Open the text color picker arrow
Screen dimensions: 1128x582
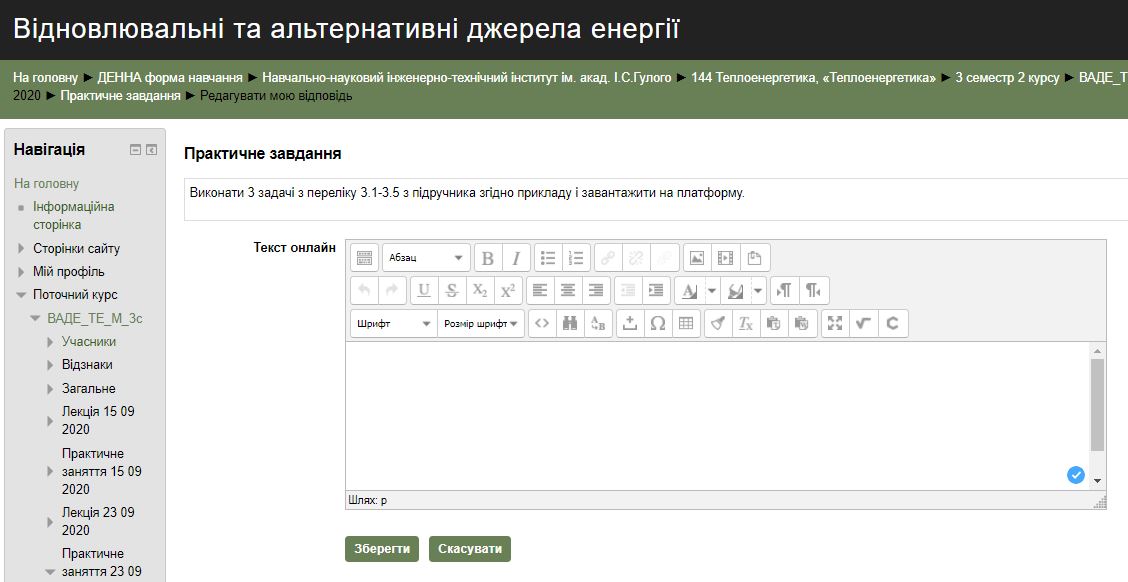point(712,290)
